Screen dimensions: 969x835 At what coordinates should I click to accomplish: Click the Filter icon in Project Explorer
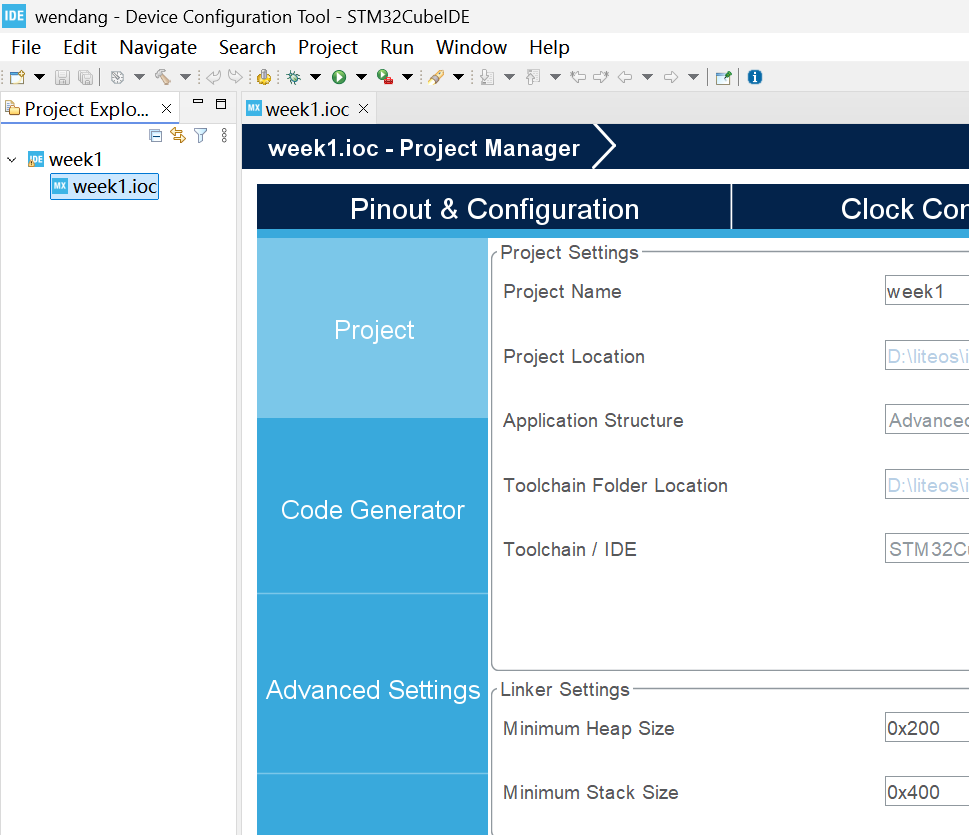pos(201,135)
